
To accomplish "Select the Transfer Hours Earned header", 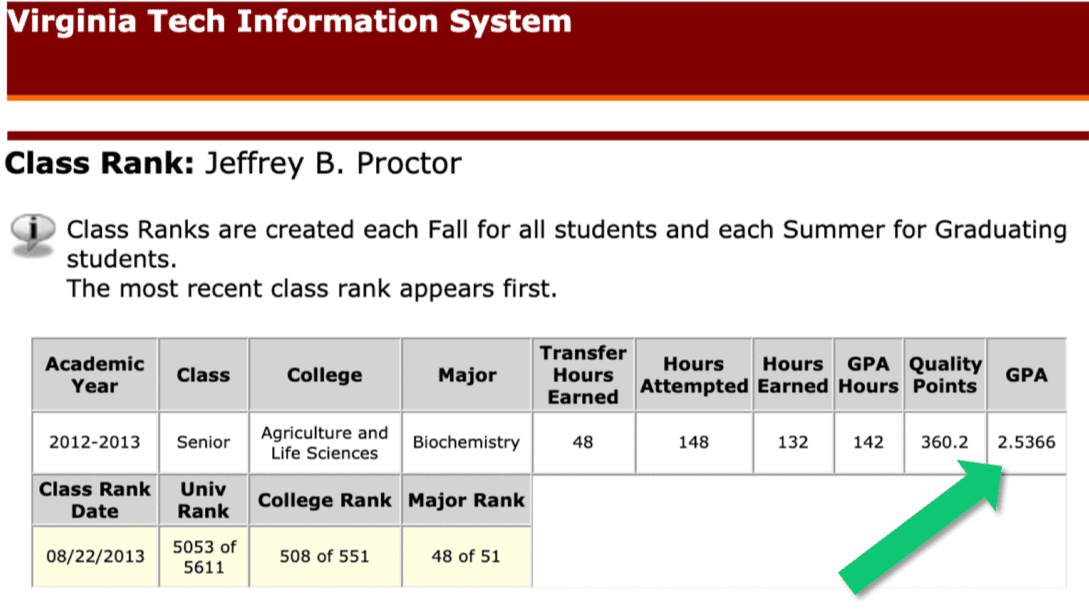I will click(583, 375).
